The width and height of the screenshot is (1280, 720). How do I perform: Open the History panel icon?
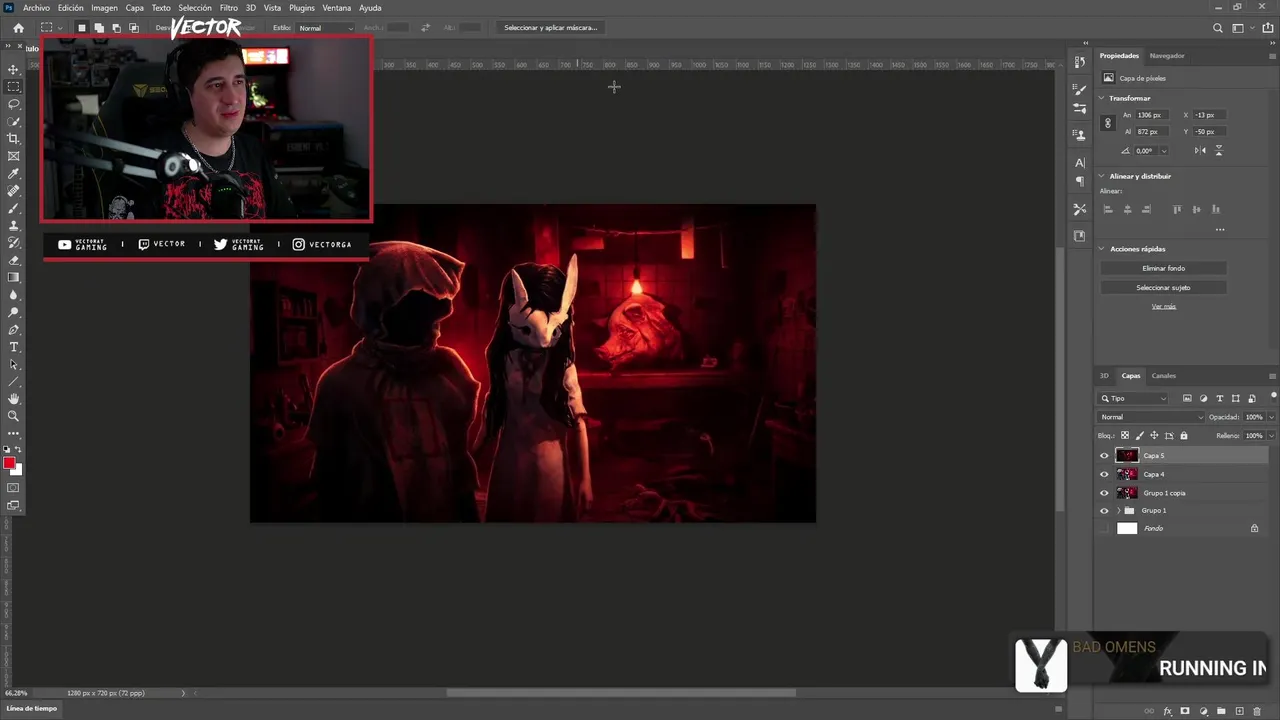[1080, 62]
